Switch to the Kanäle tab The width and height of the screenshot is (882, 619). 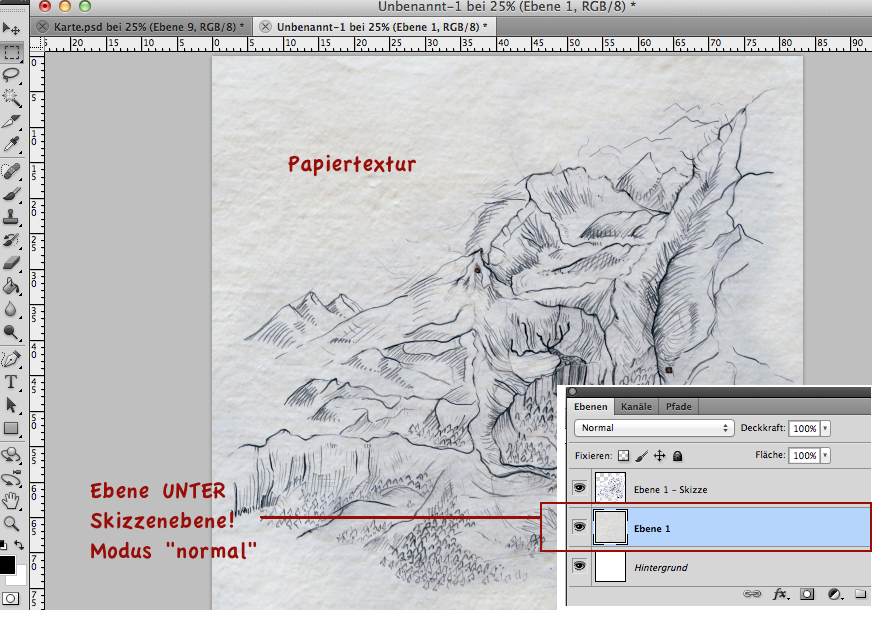click(636, 406)
